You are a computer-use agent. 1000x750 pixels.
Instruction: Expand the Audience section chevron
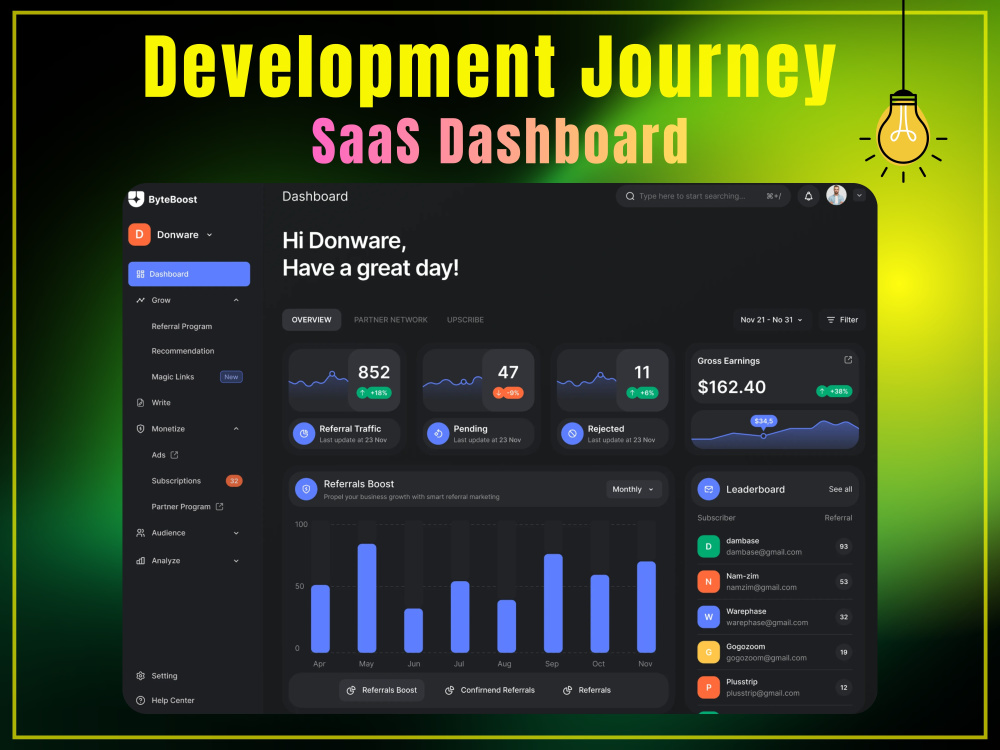[x=236, y=533]
